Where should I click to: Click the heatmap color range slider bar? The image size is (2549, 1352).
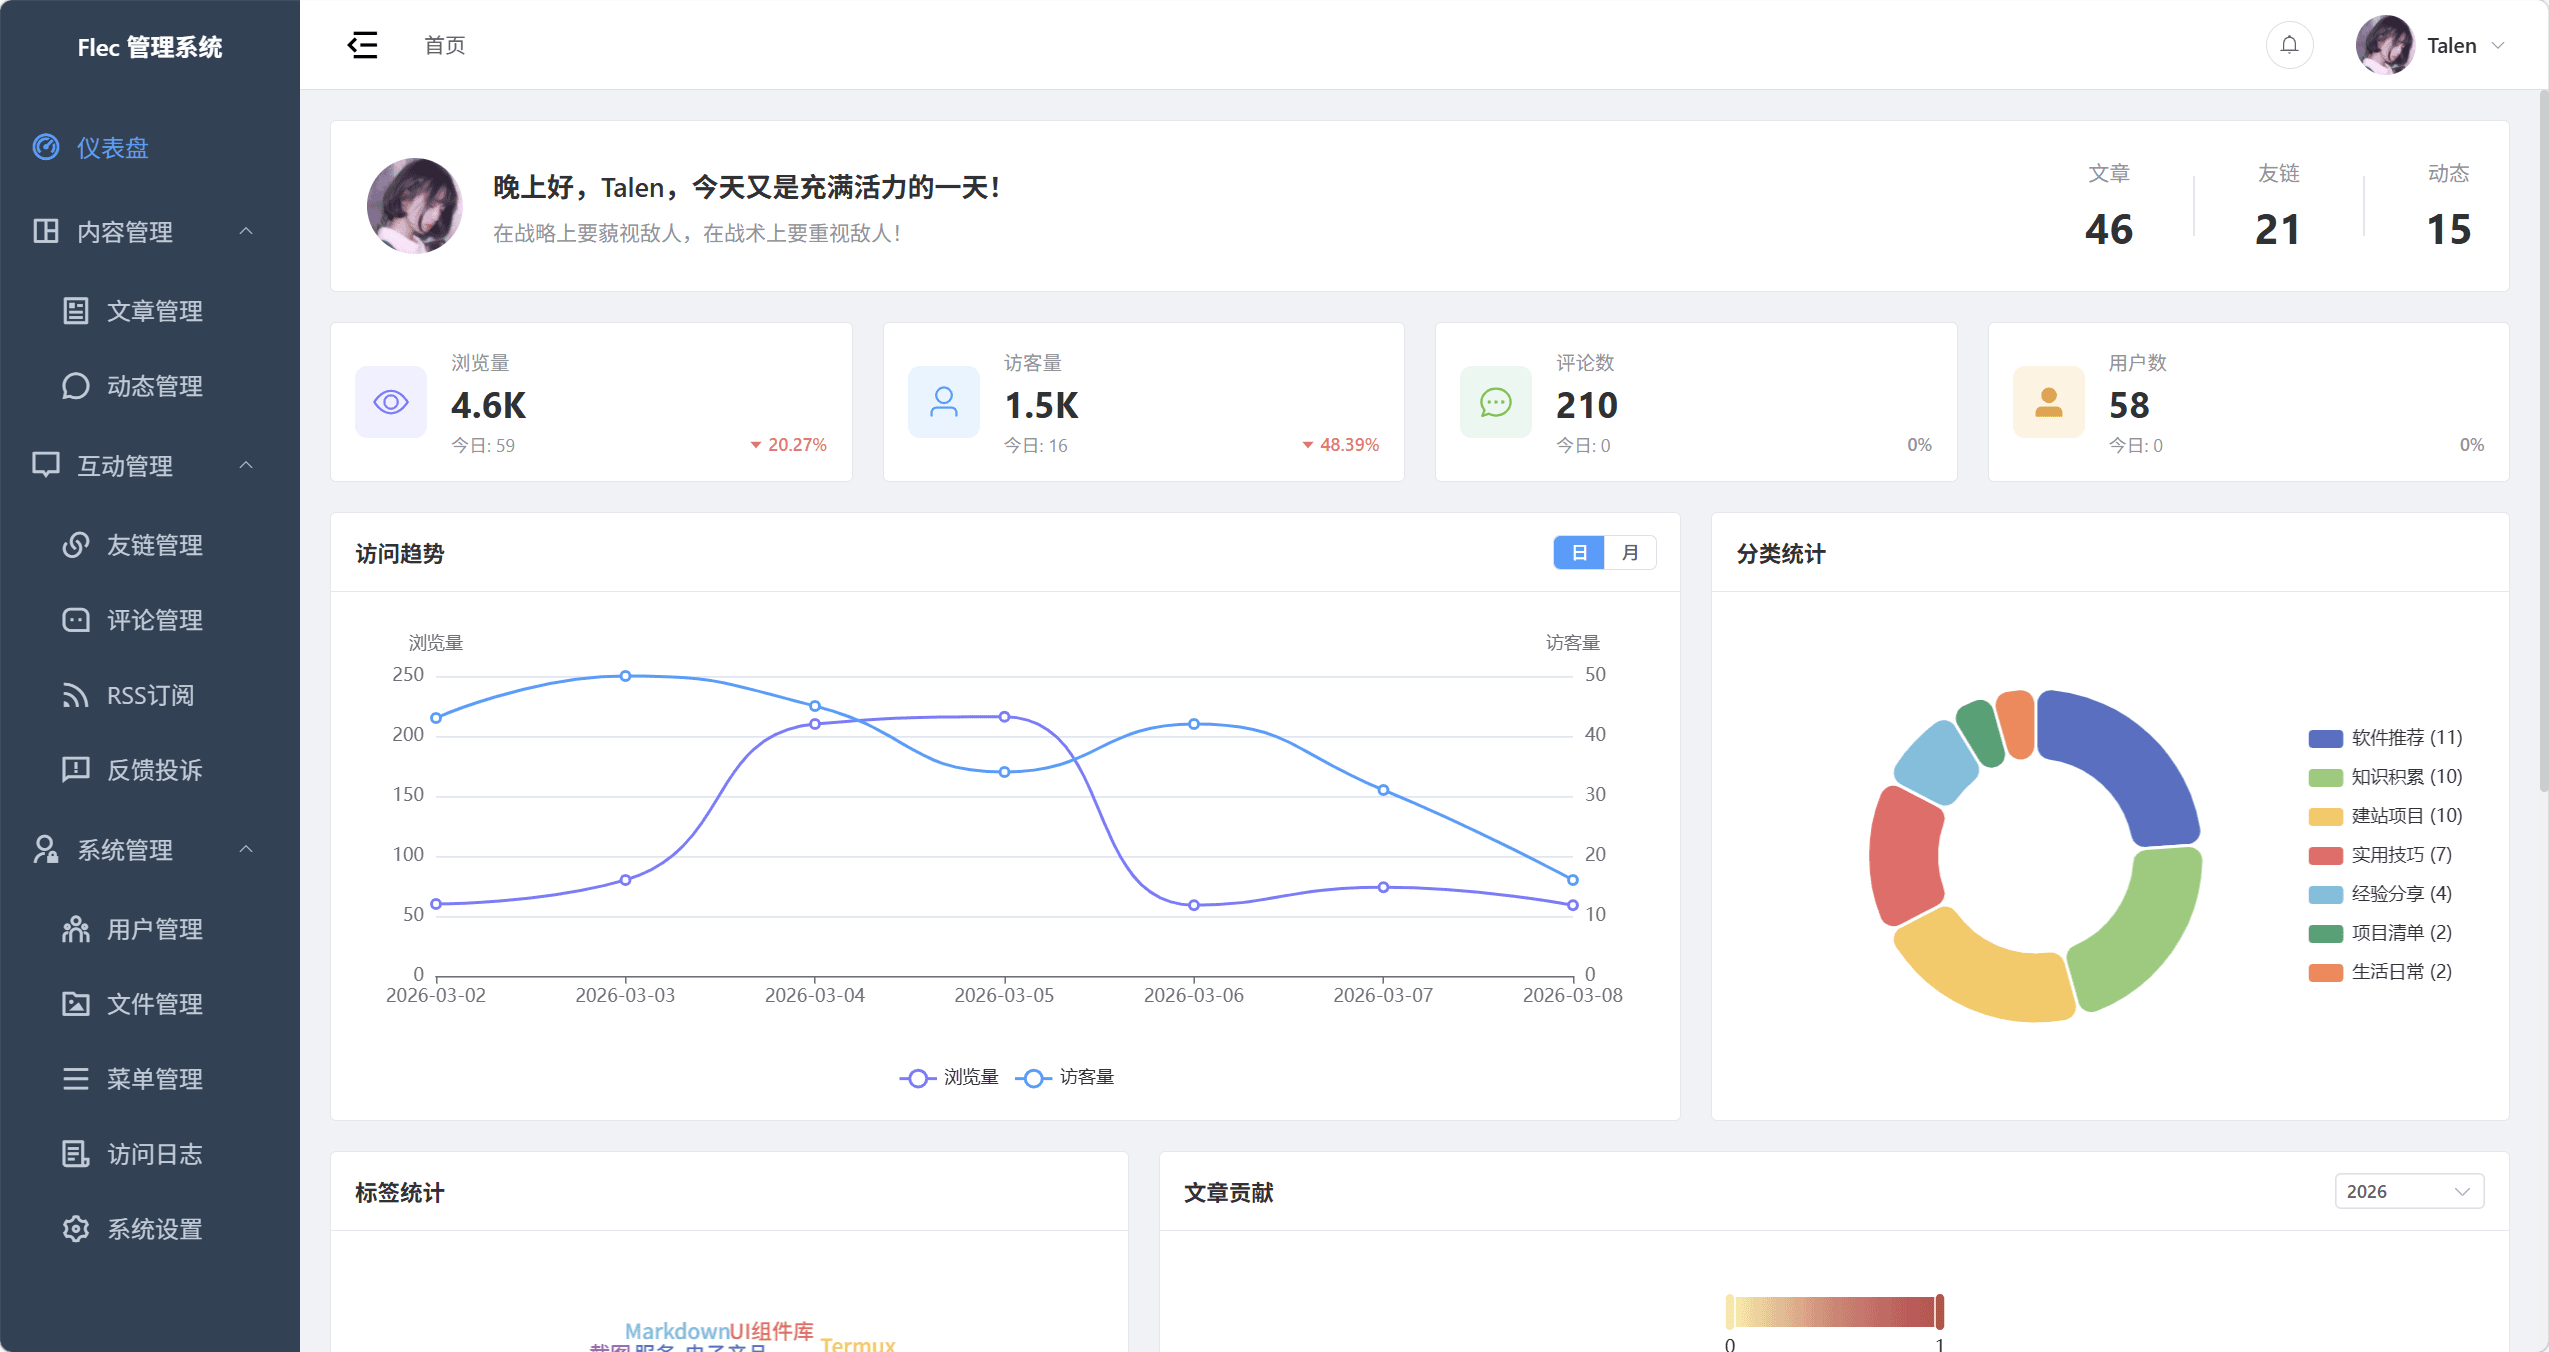point(1834,1311)
